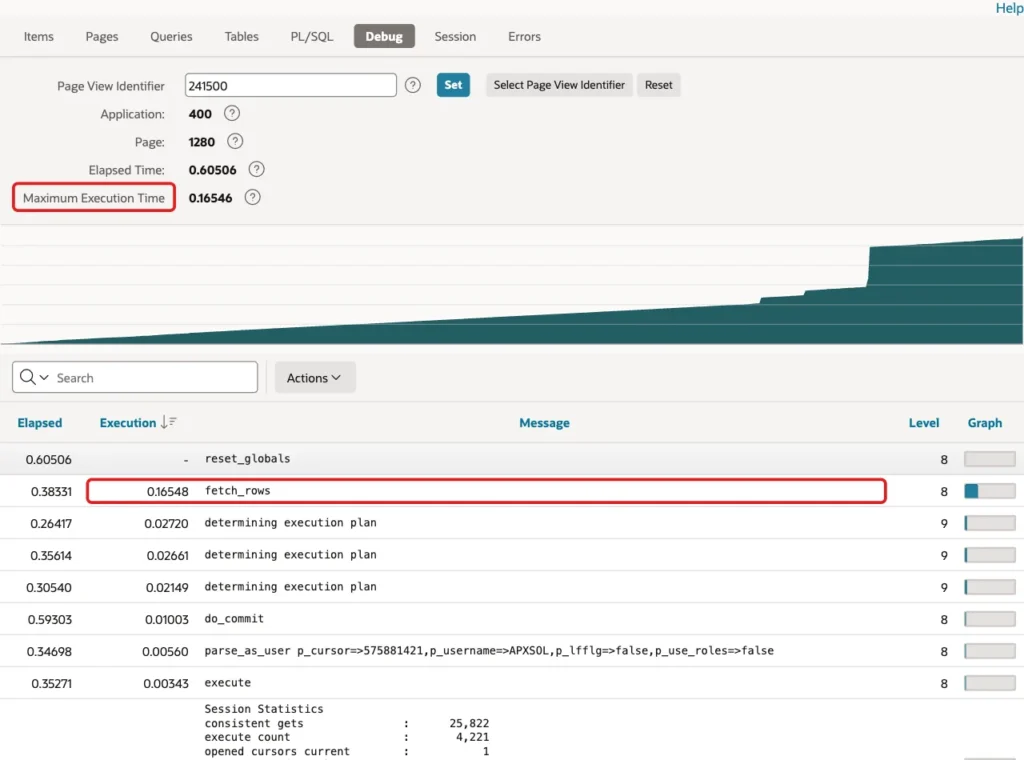This screenshot has height=760, width=1024.
Task: Go to the PL/SQL tab
Action: 312,37
